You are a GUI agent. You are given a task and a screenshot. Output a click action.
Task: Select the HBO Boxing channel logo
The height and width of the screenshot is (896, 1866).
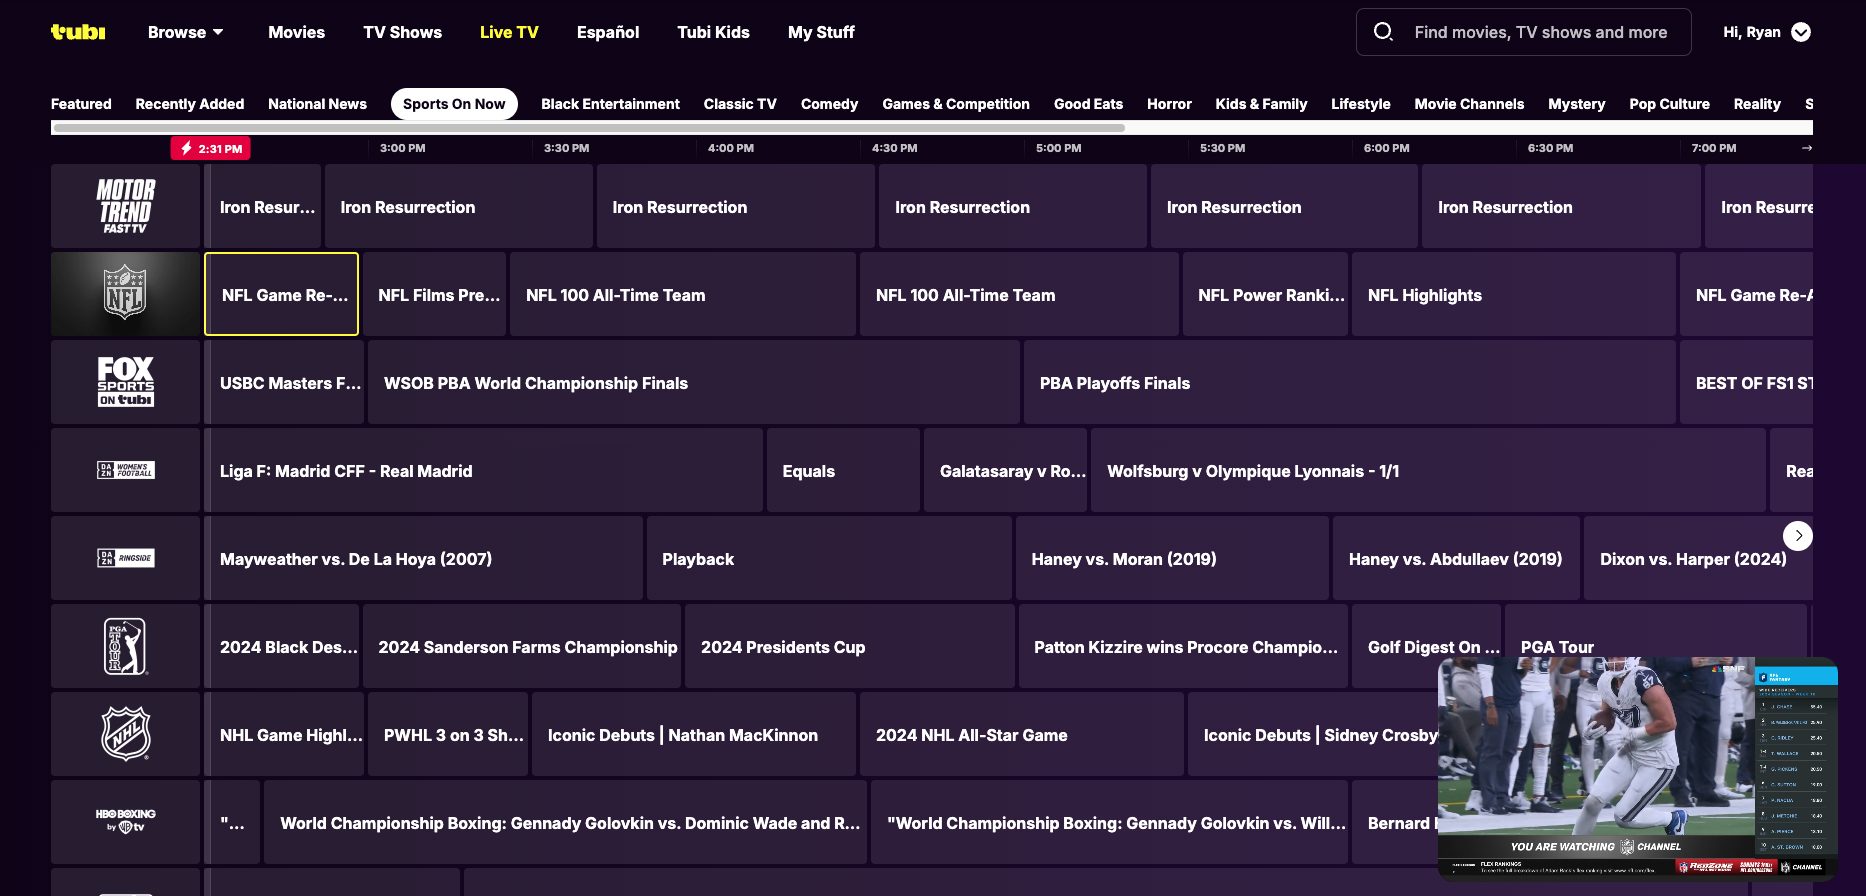click(x=125, y=821)
